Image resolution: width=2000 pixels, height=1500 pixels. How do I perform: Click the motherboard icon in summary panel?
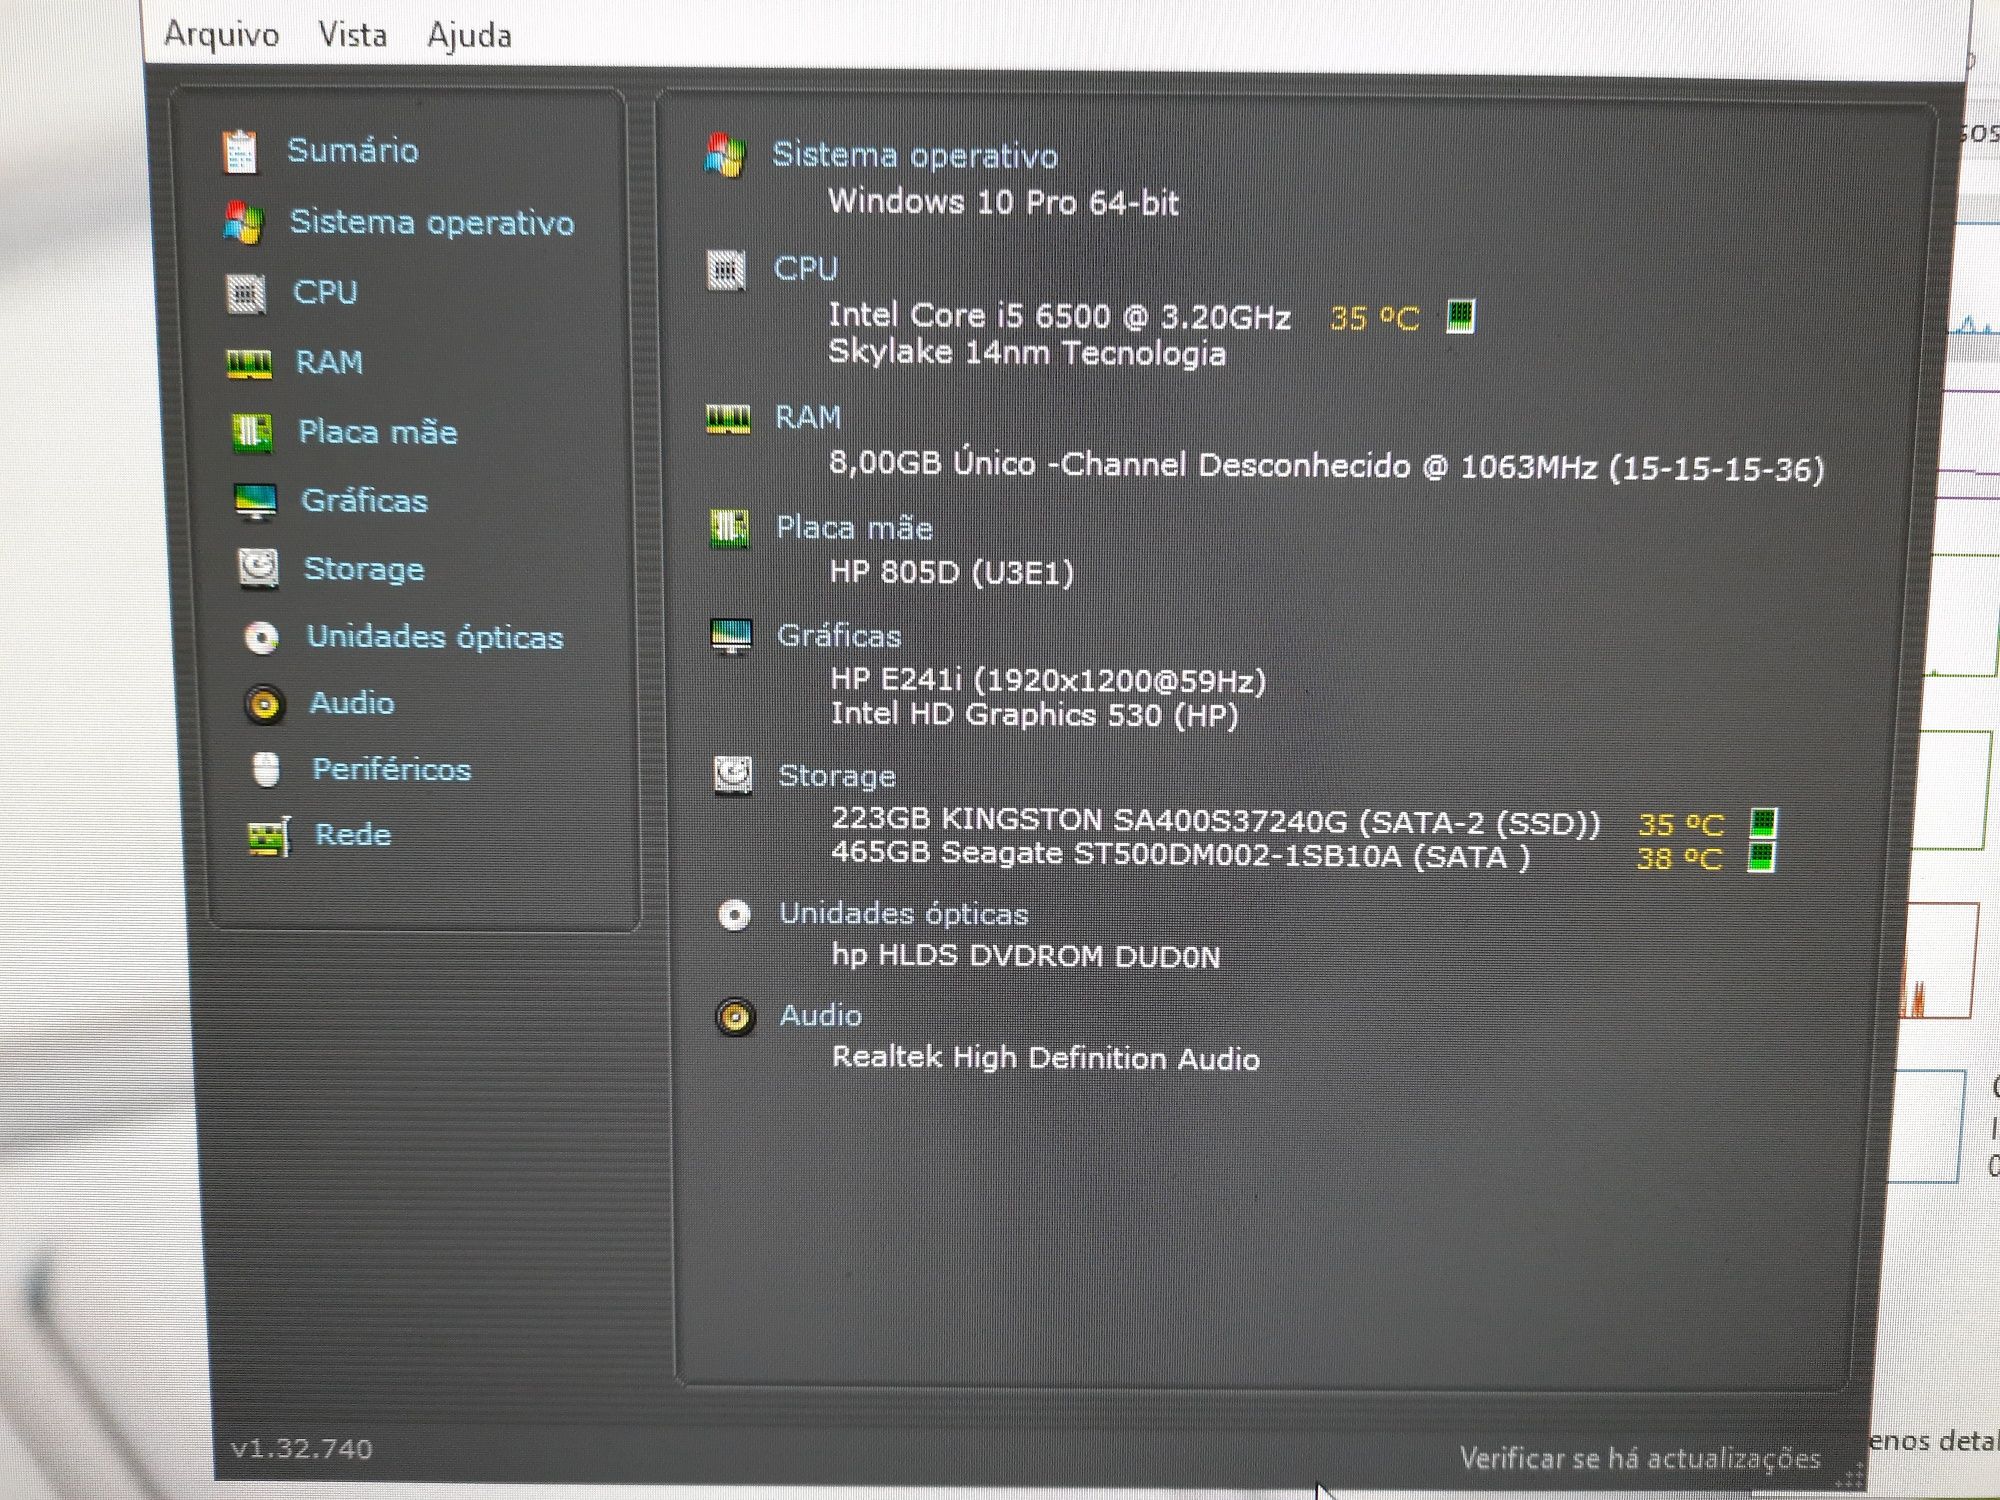click(729, 528)
